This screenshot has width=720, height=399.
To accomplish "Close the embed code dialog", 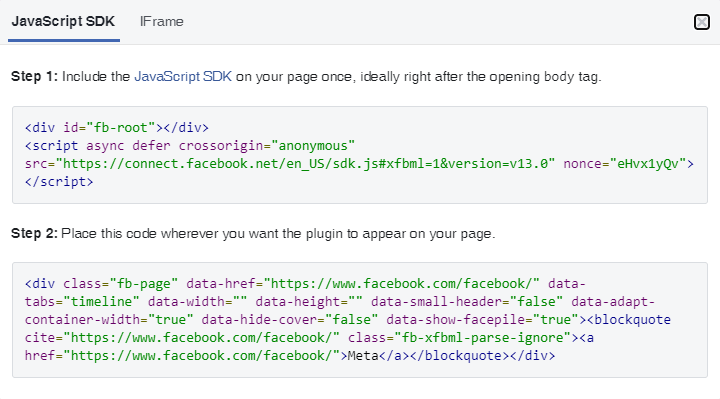I will tap(702, 22).
